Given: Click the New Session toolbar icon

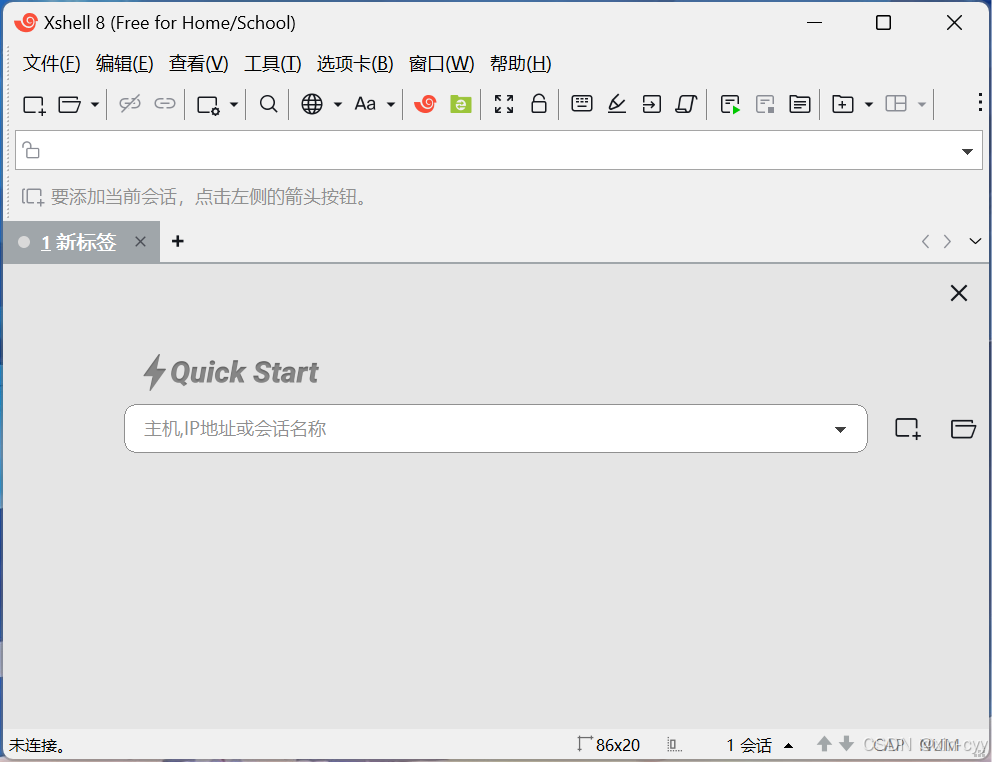Looking at the screenshot, I should tap(34, 104).
